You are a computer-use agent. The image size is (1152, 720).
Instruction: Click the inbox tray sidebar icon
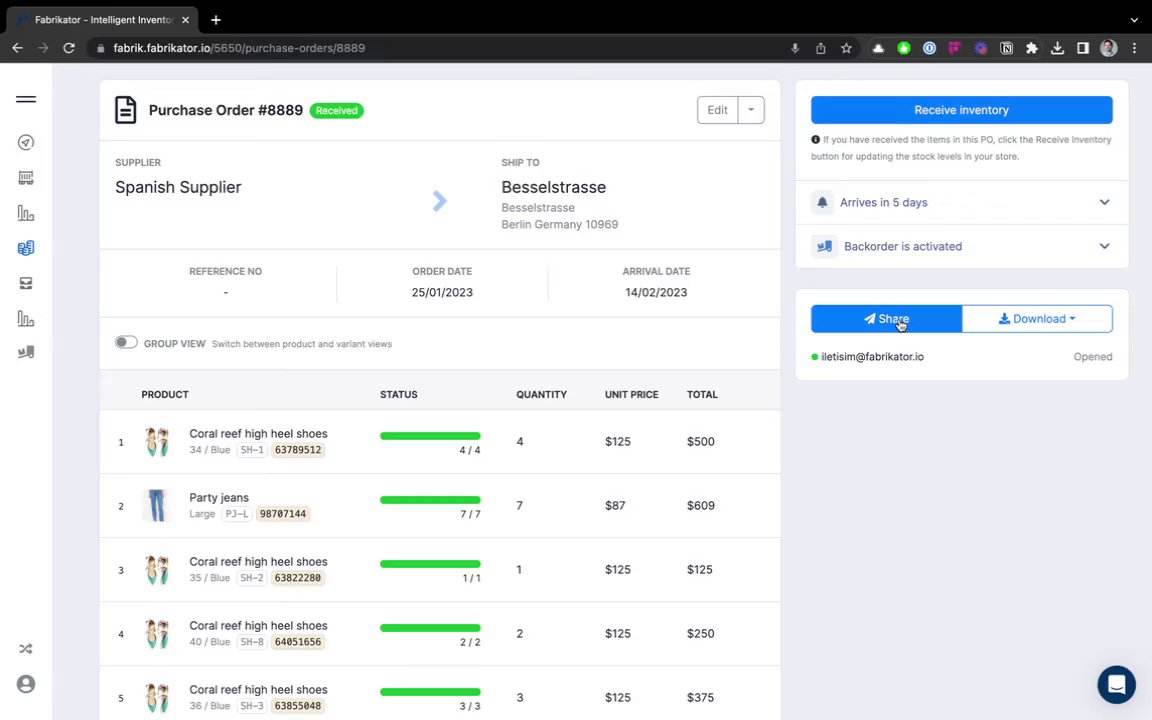click(26, 284)
